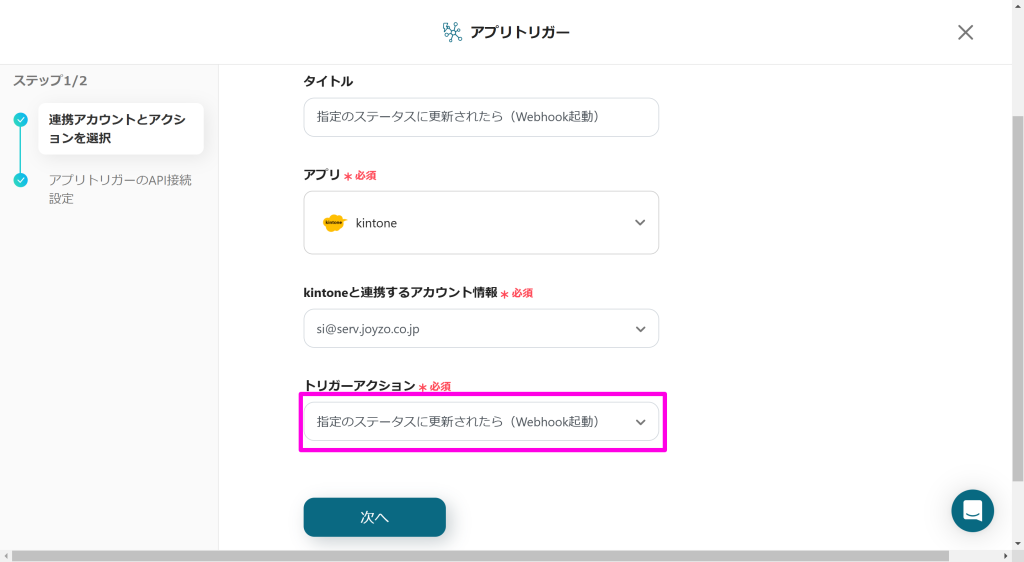The image size is (1024, 562).
Task: Open the chat support bubble icon
Action: click(x=972, y=510)
